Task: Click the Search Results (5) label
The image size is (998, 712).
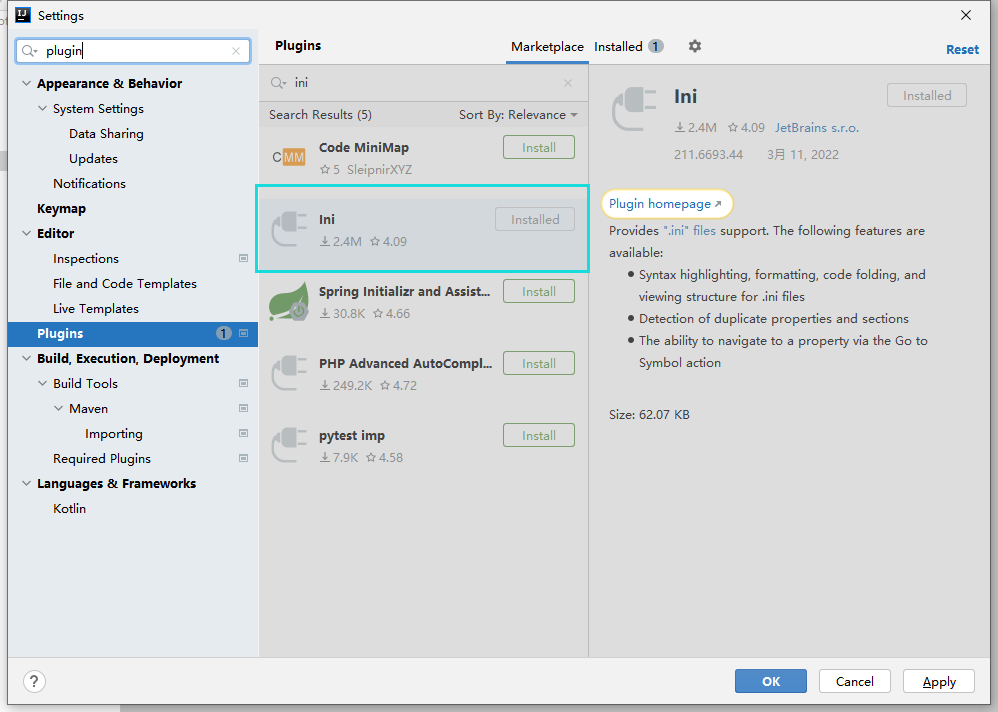Action: 320,115
